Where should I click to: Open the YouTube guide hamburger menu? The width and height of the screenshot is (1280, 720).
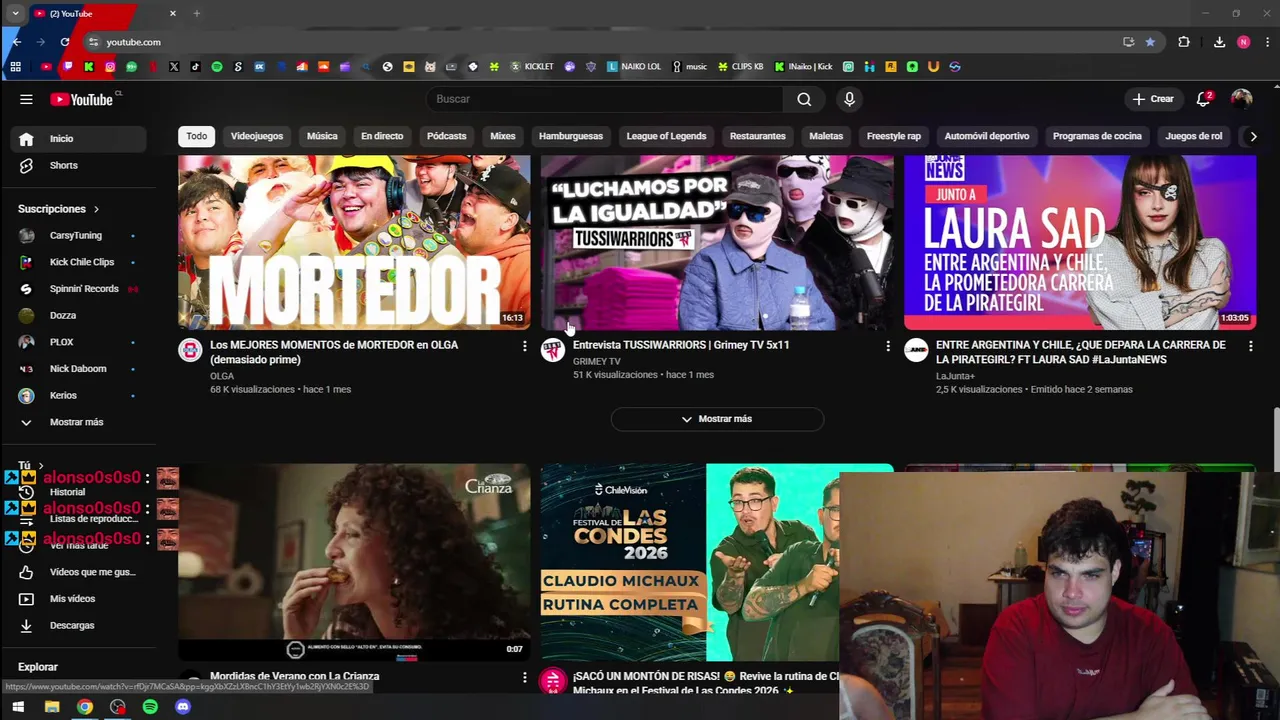click(x=26, y=99)
